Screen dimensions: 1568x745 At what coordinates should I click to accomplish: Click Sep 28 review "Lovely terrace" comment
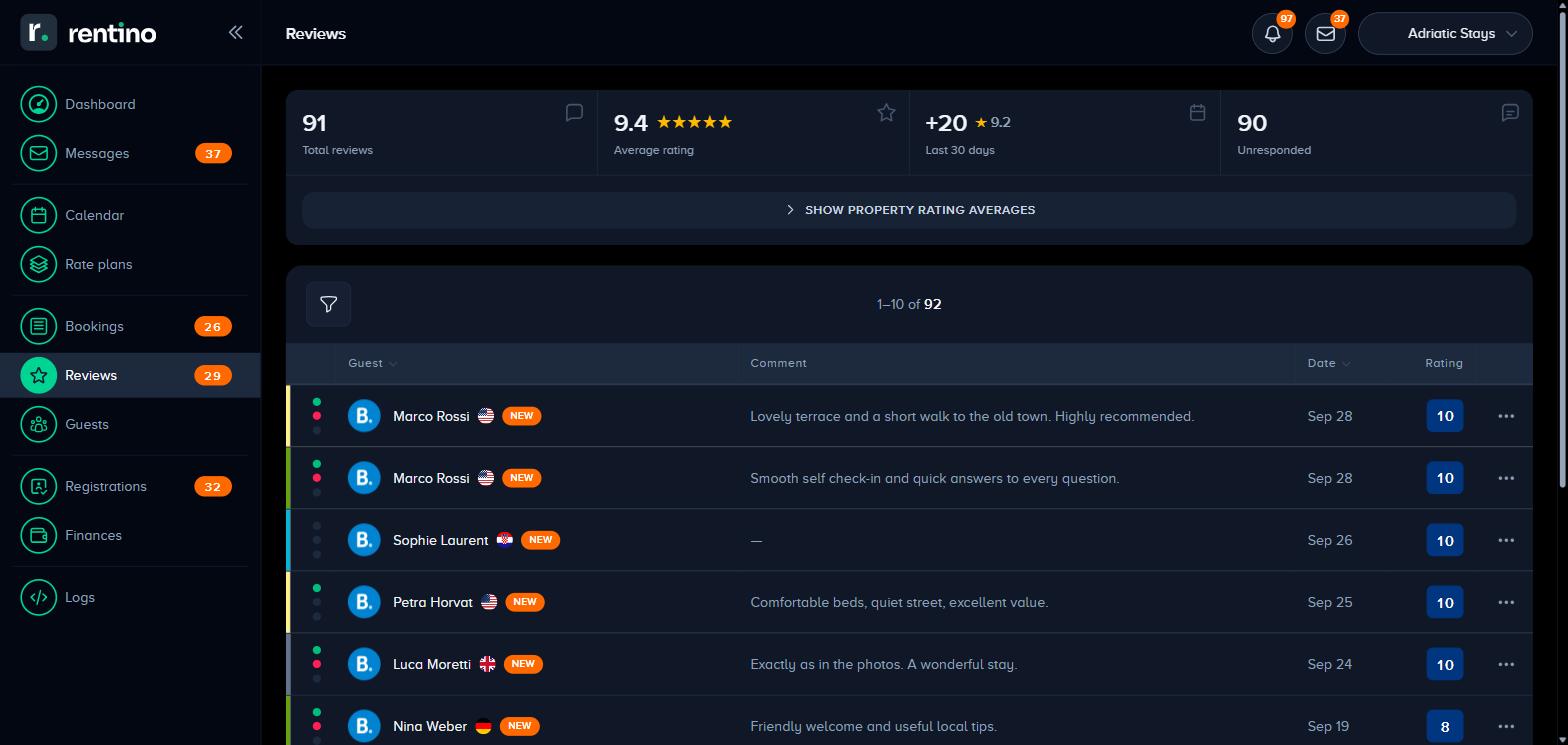point(972,416)
